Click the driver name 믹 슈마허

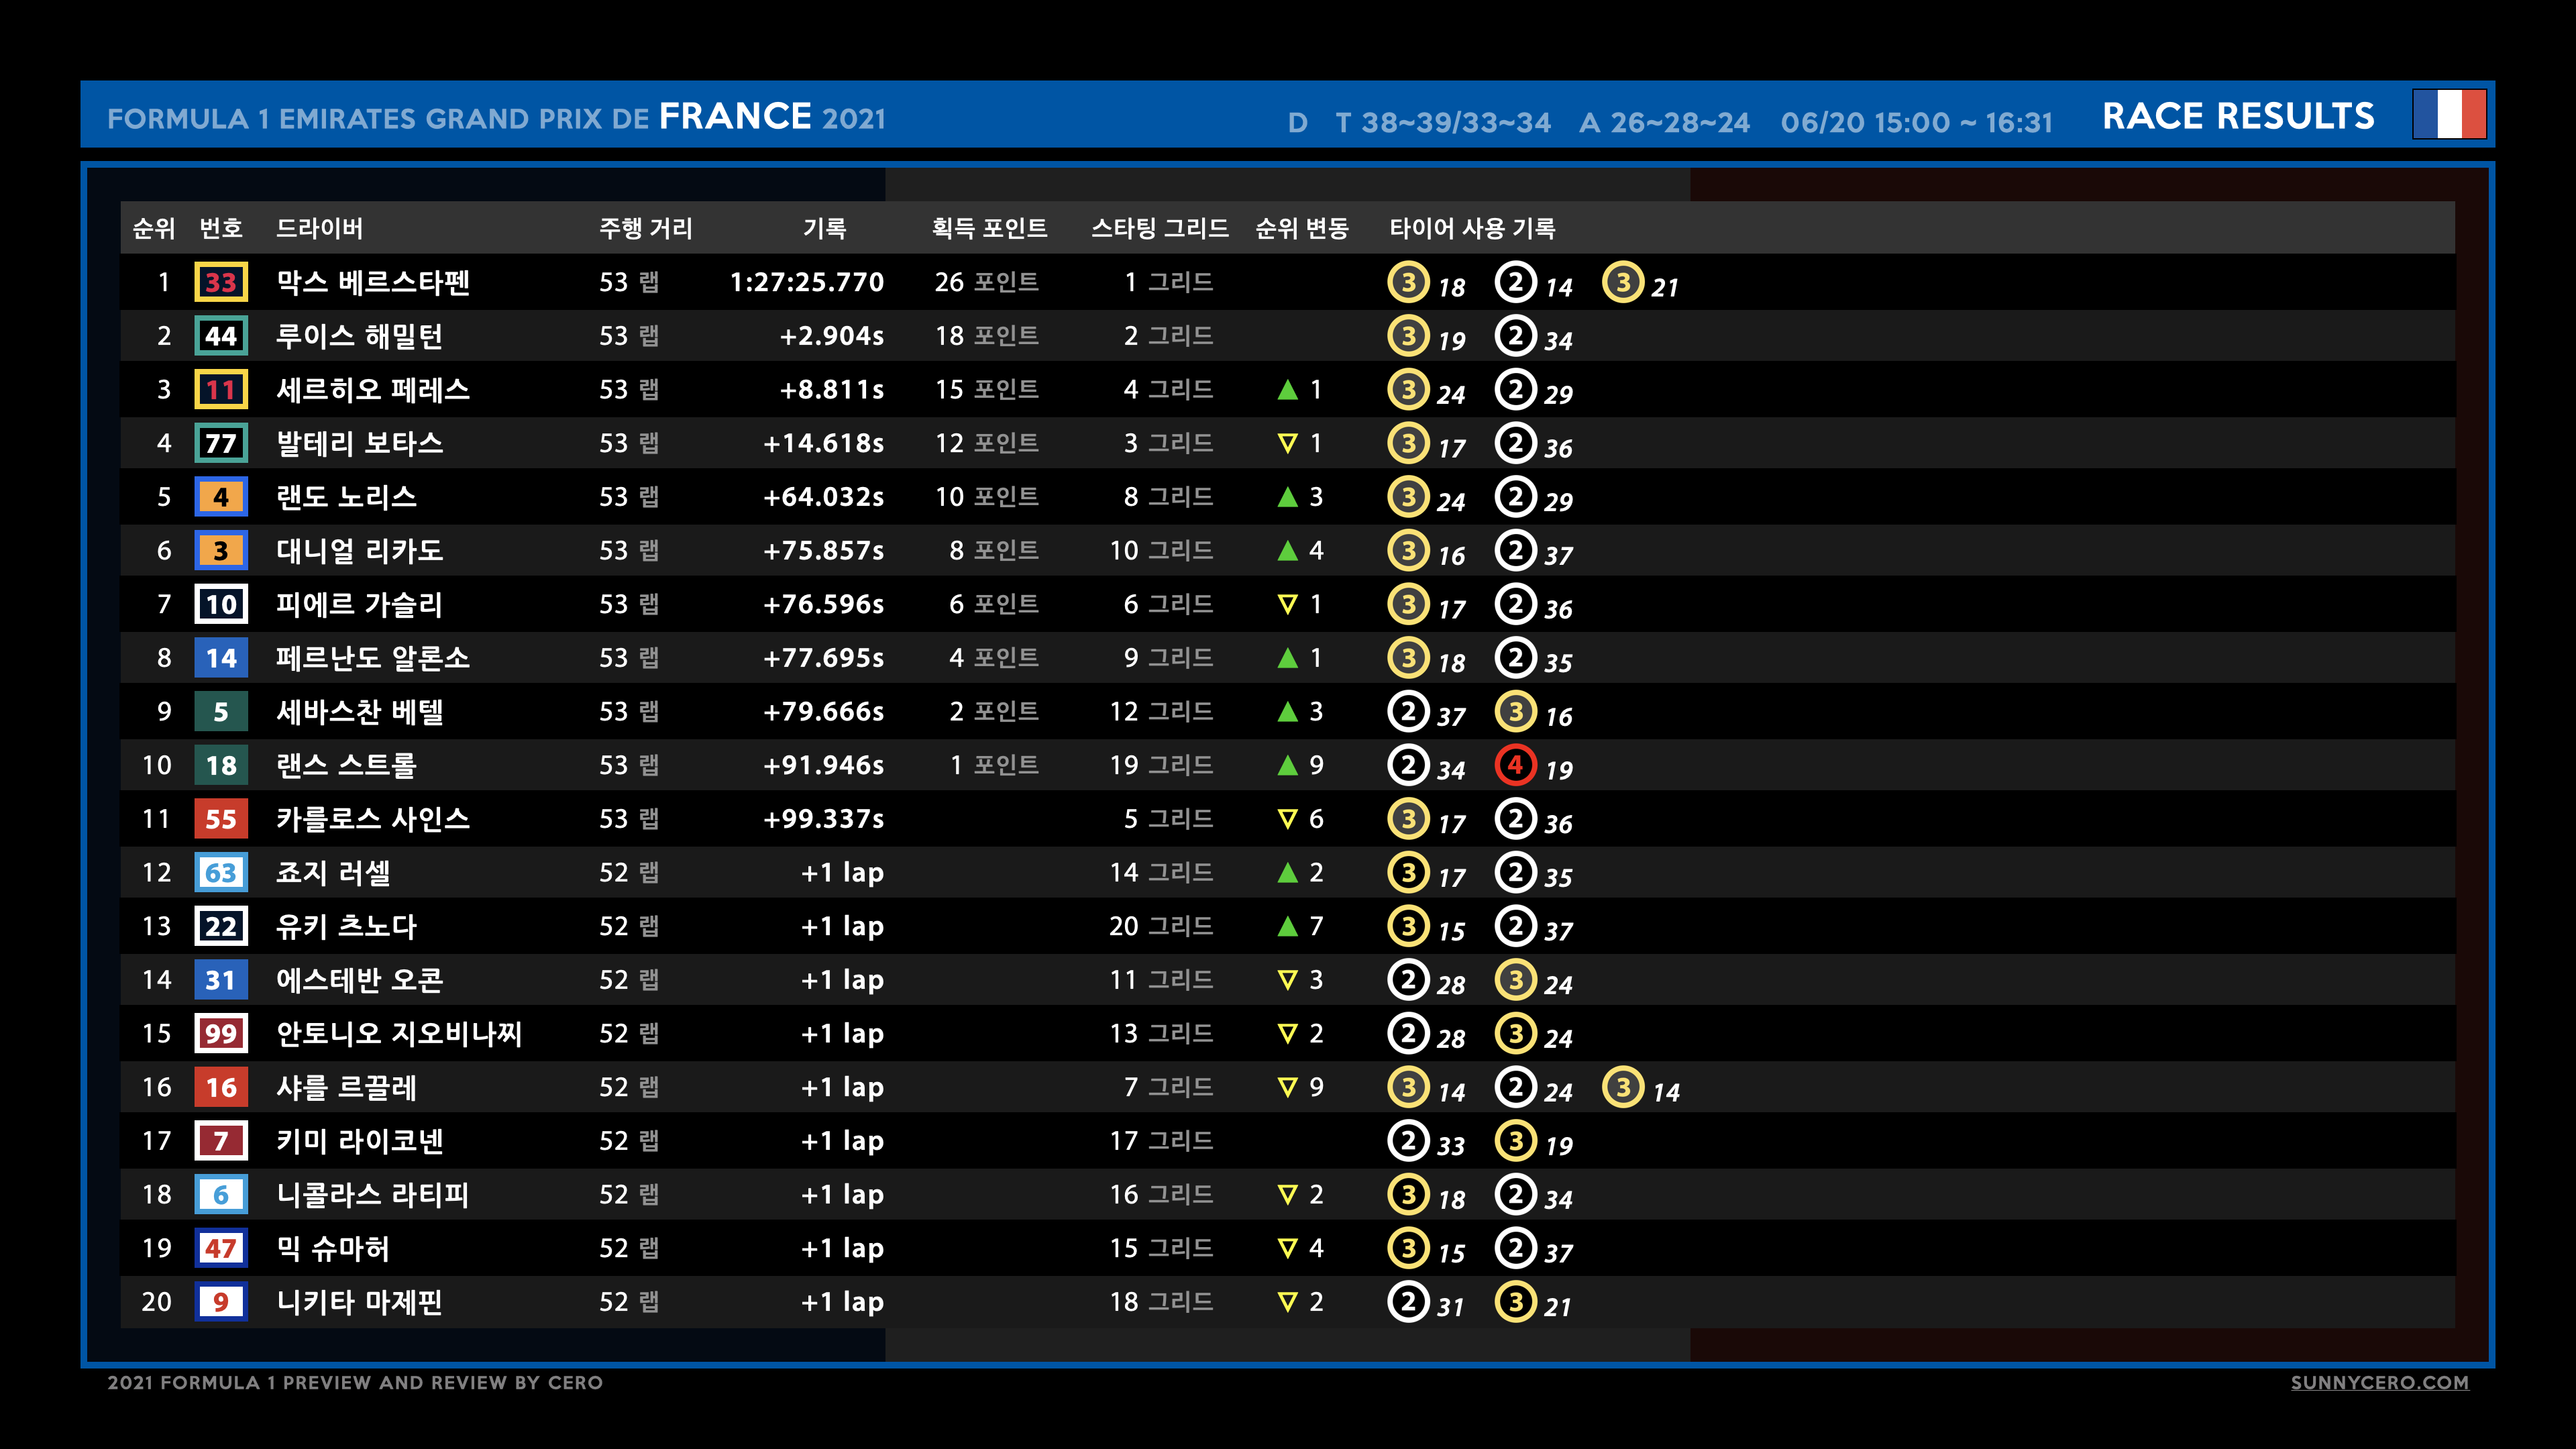click(x=333, y=1248)
